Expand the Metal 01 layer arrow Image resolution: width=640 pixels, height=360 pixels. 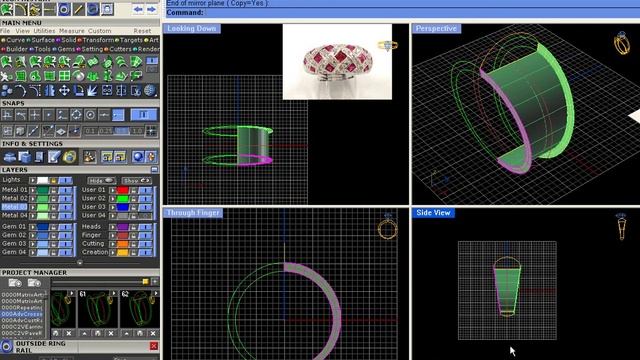tap(33, 190)
